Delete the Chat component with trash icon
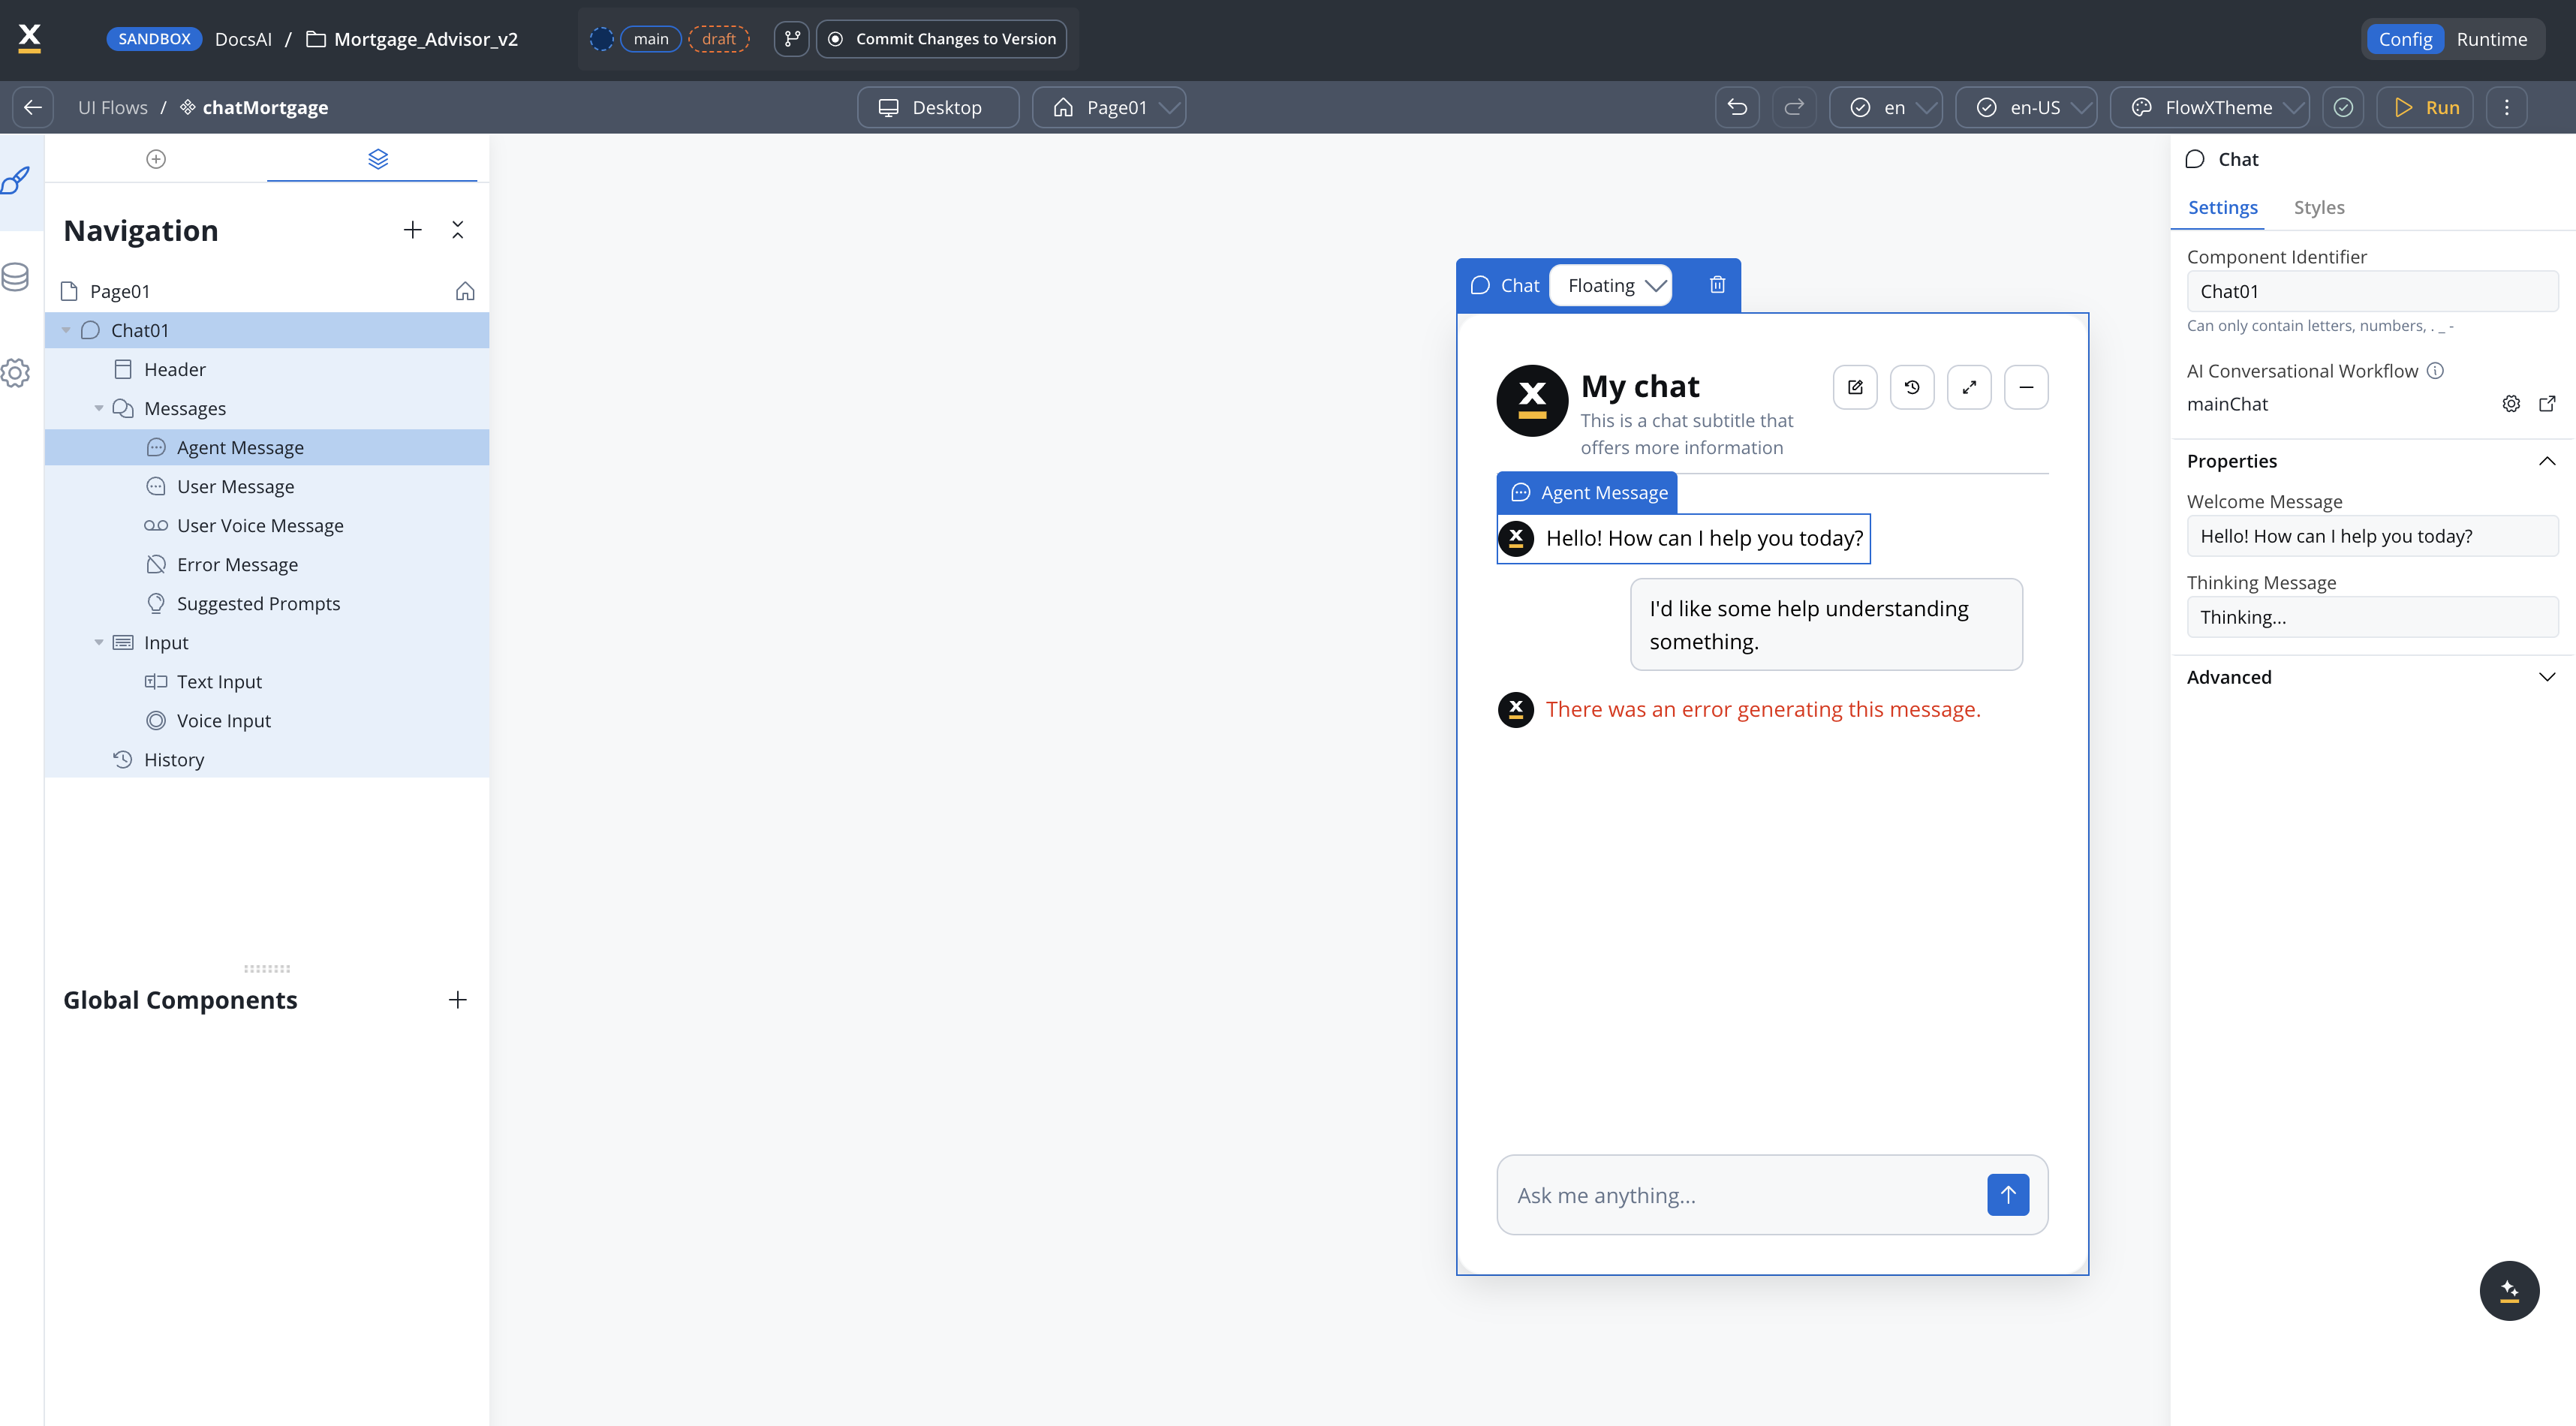The image size is (2576, 1426). [x=1717, y=285]
